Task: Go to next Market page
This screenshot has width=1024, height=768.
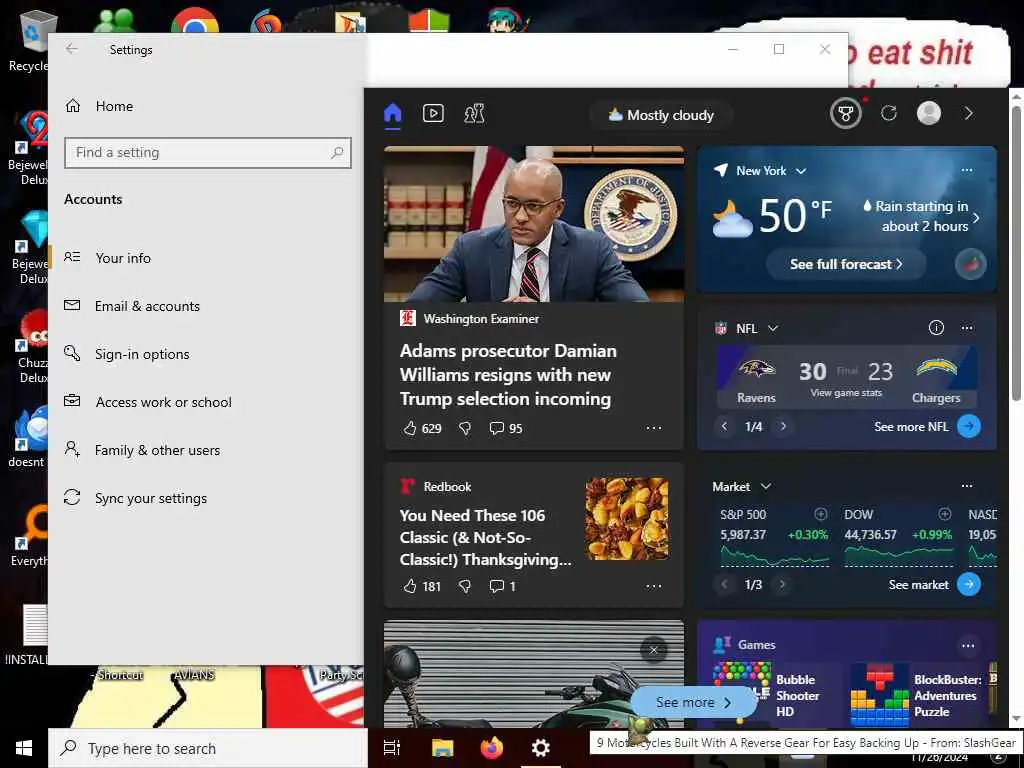Action: coord(782,584)
